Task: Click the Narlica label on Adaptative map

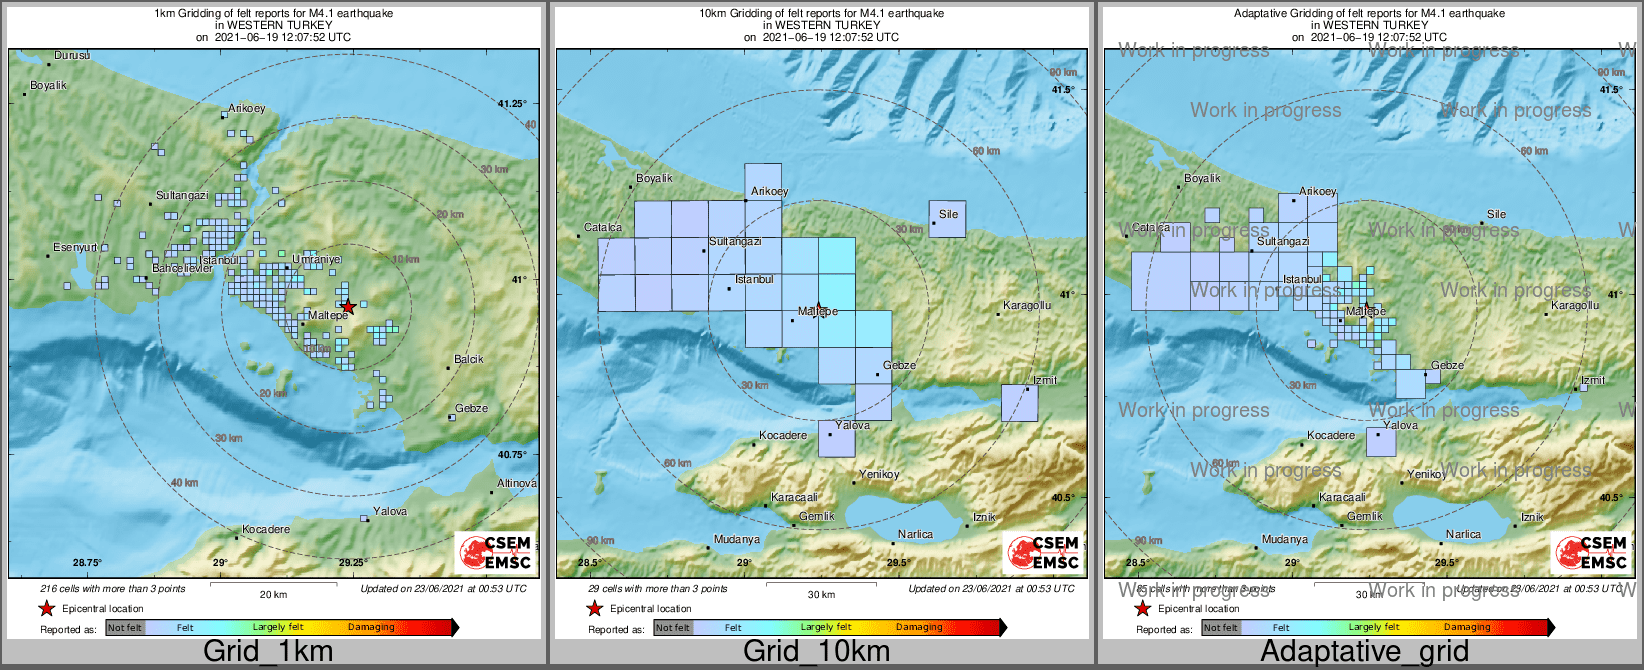Action: click(1463, 534)
